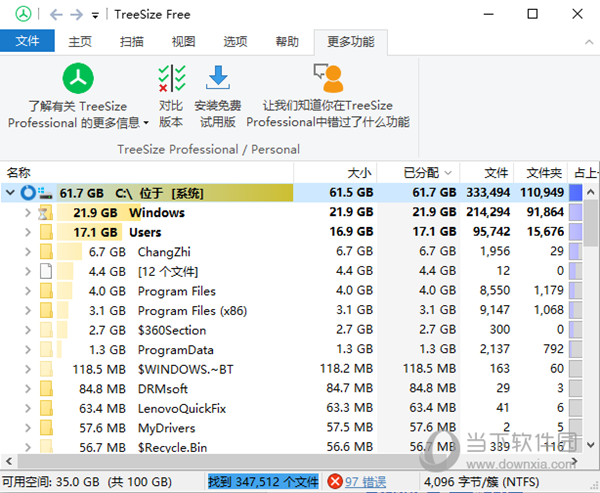Open dropdown arrow beside 的更多信息

(x=146, y=123)
